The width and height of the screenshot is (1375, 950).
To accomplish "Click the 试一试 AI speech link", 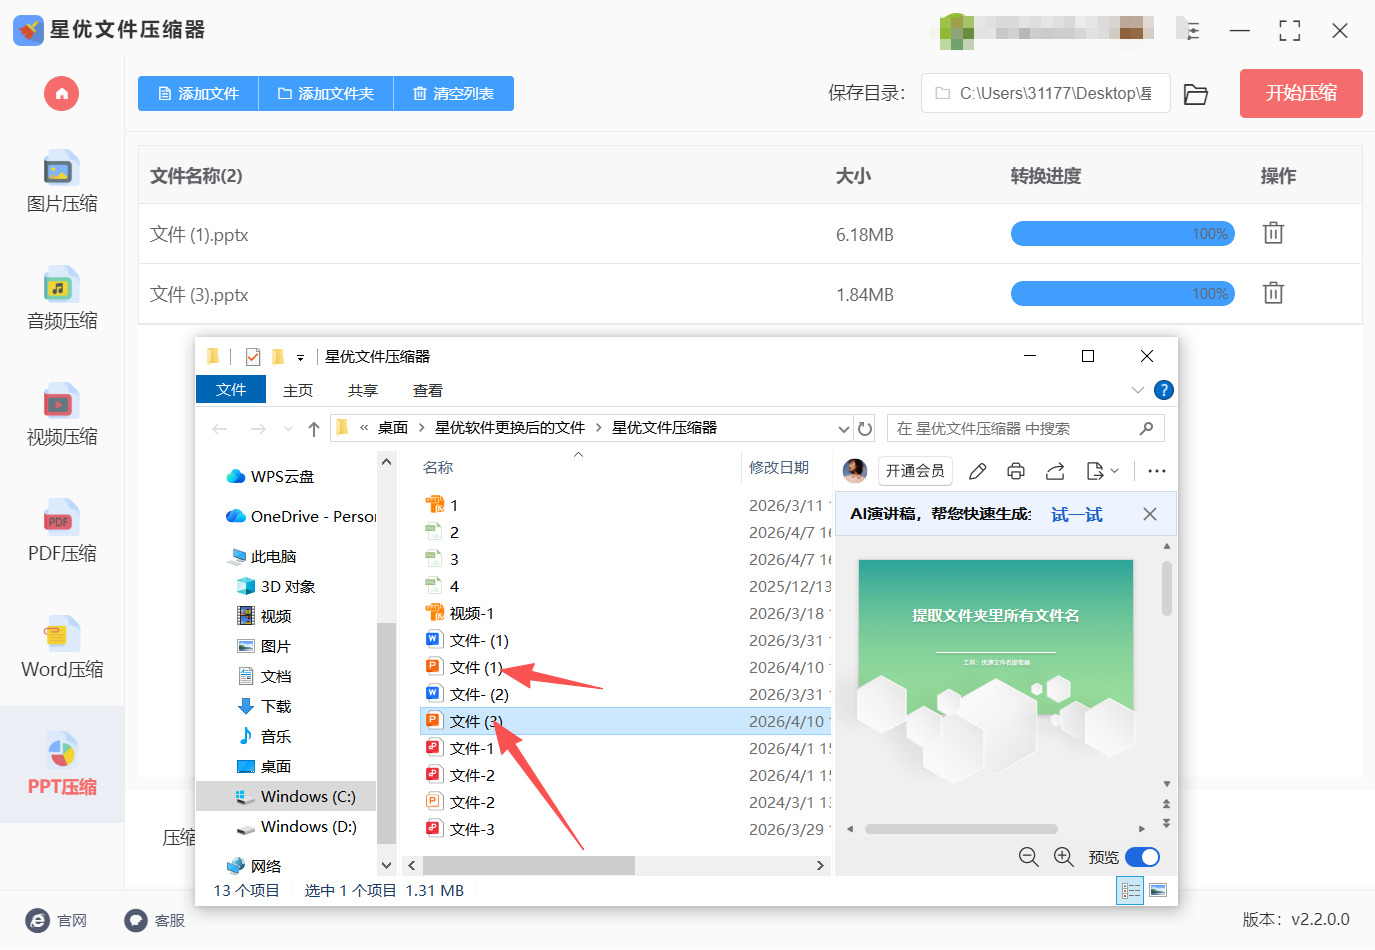I will click(1077, 514).
